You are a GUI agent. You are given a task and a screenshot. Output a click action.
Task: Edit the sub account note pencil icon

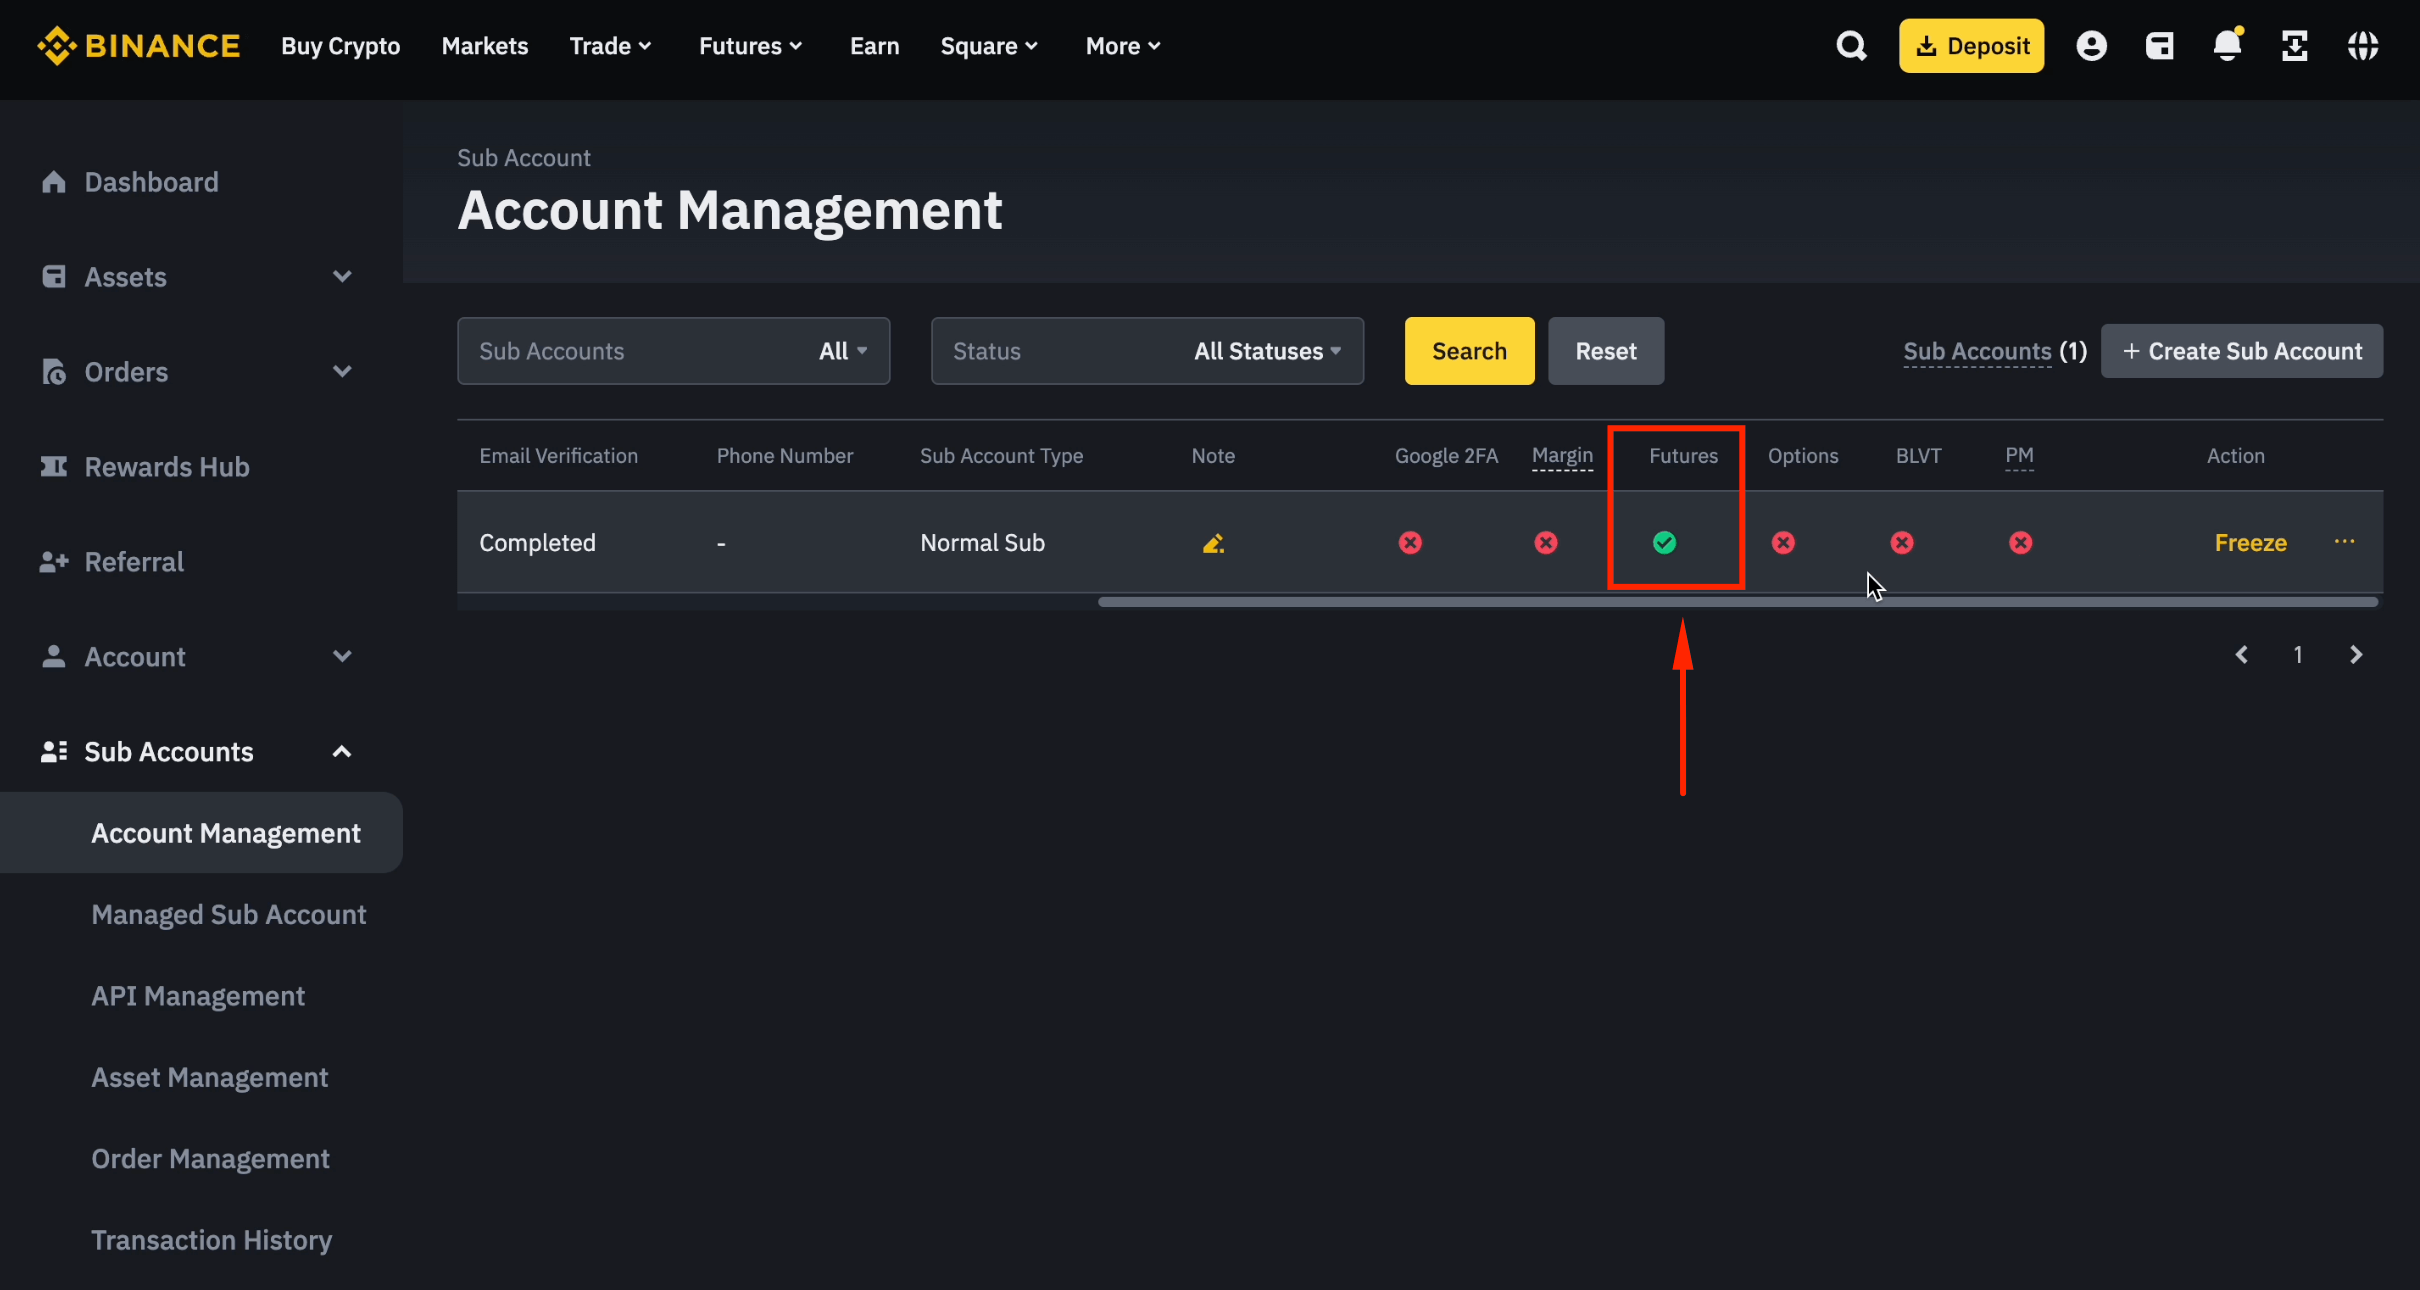point(1212,543)
